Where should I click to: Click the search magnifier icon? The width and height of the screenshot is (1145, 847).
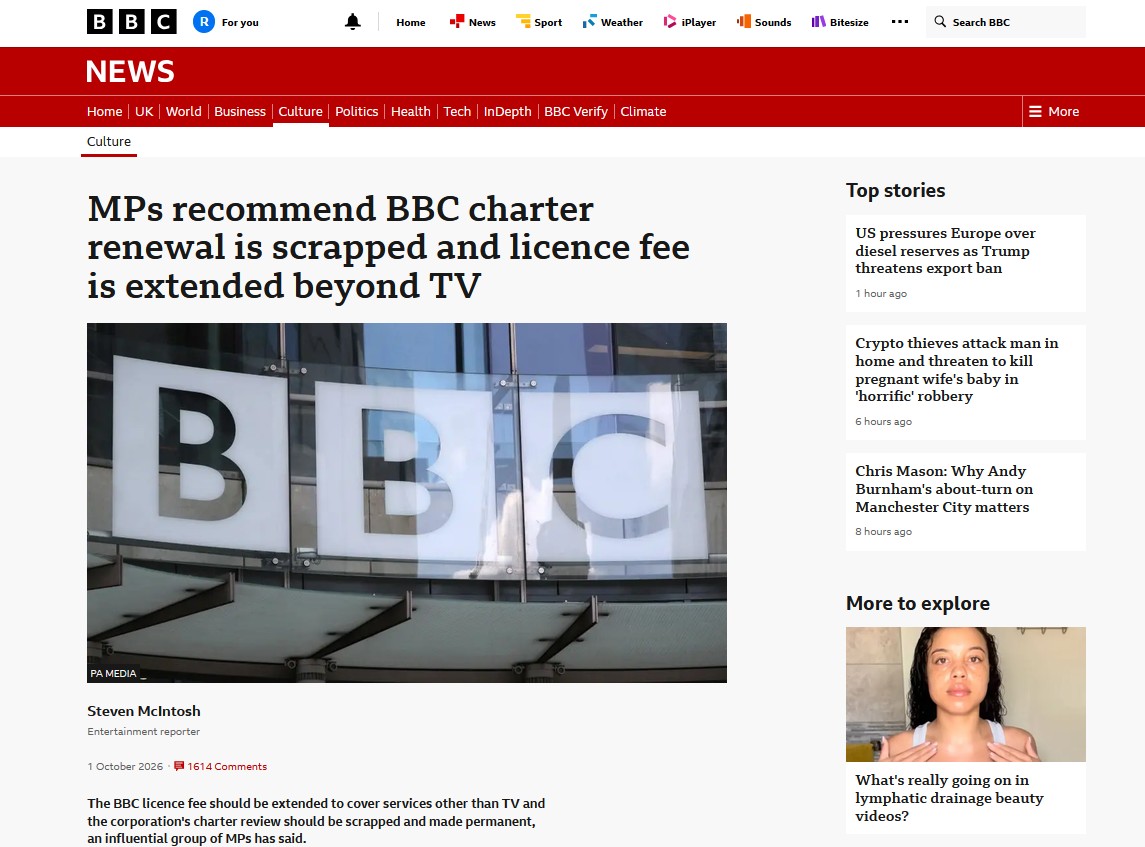(941, 22)
